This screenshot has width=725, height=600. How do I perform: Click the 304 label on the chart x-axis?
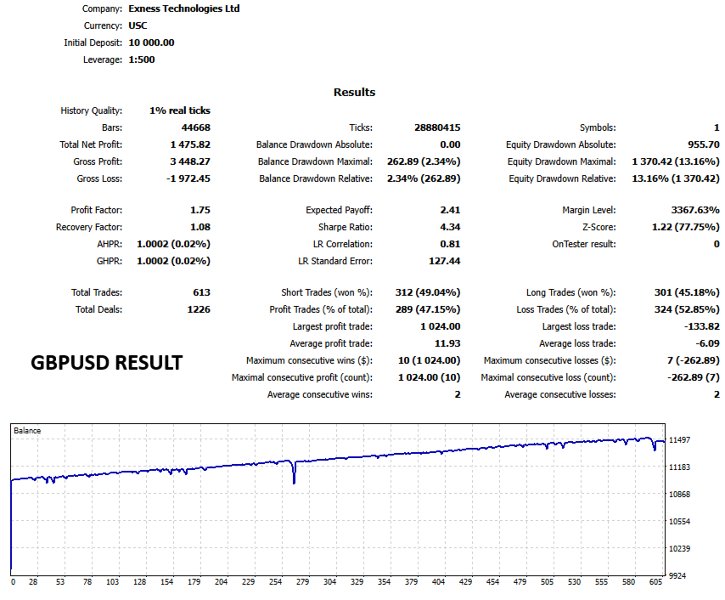(330, 582)
